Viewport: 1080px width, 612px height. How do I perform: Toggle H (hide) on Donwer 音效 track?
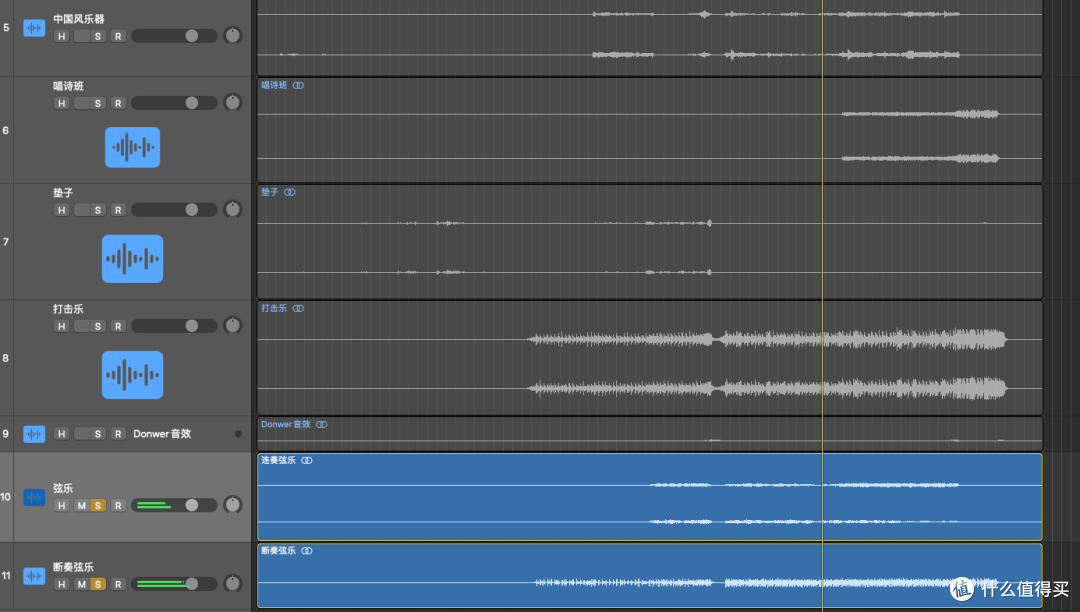click(x=62, y=434)
